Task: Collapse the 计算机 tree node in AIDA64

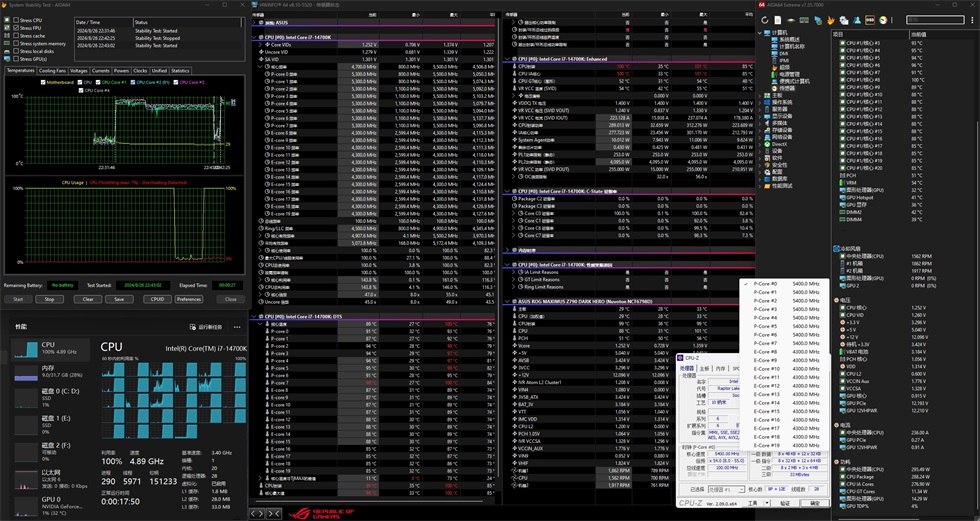Action: pyautogui.click(x=759, y=32)
